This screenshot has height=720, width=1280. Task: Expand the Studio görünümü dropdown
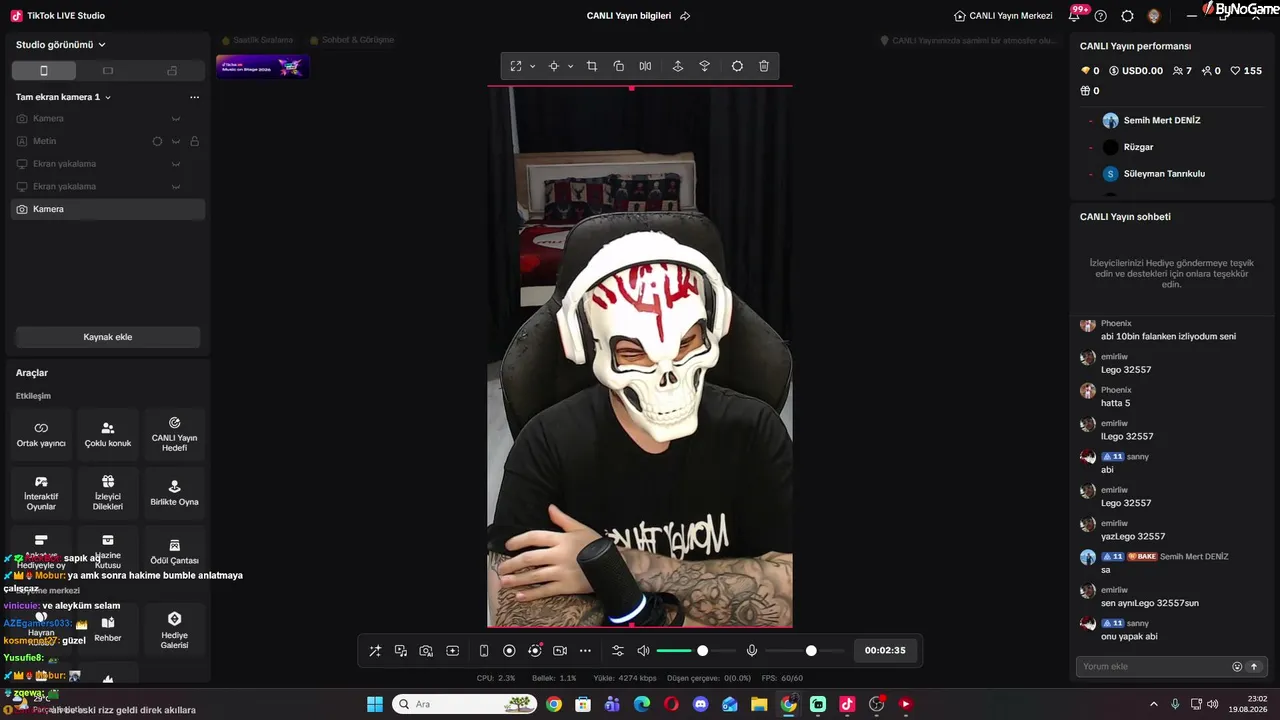pyautogui.click(x=61, y=45)
